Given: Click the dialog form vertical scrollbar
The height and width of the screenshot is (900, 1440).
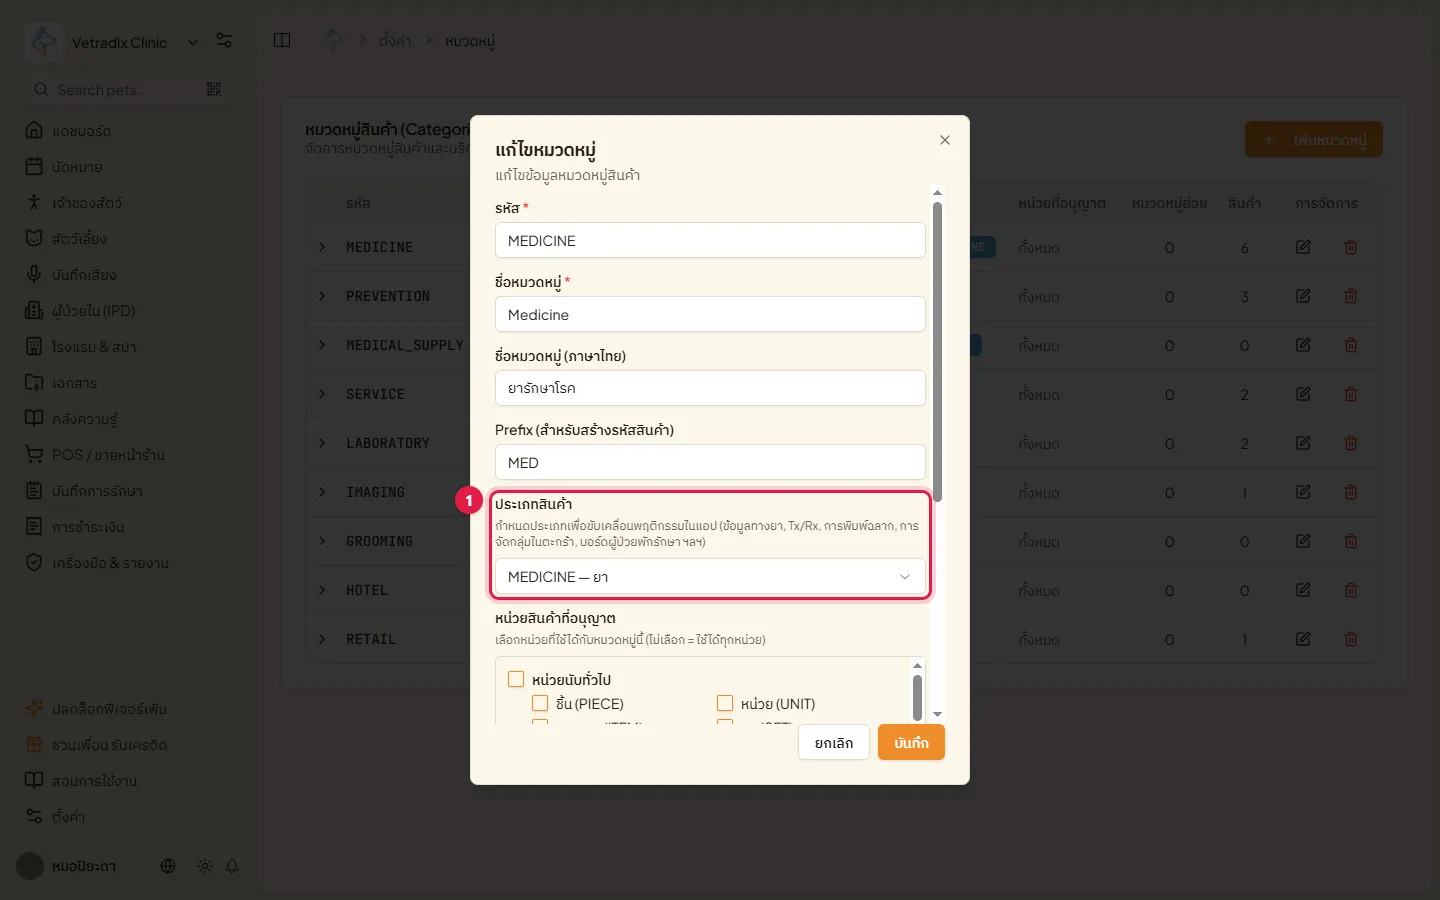Looking at the screenshot, I should 937,350.
